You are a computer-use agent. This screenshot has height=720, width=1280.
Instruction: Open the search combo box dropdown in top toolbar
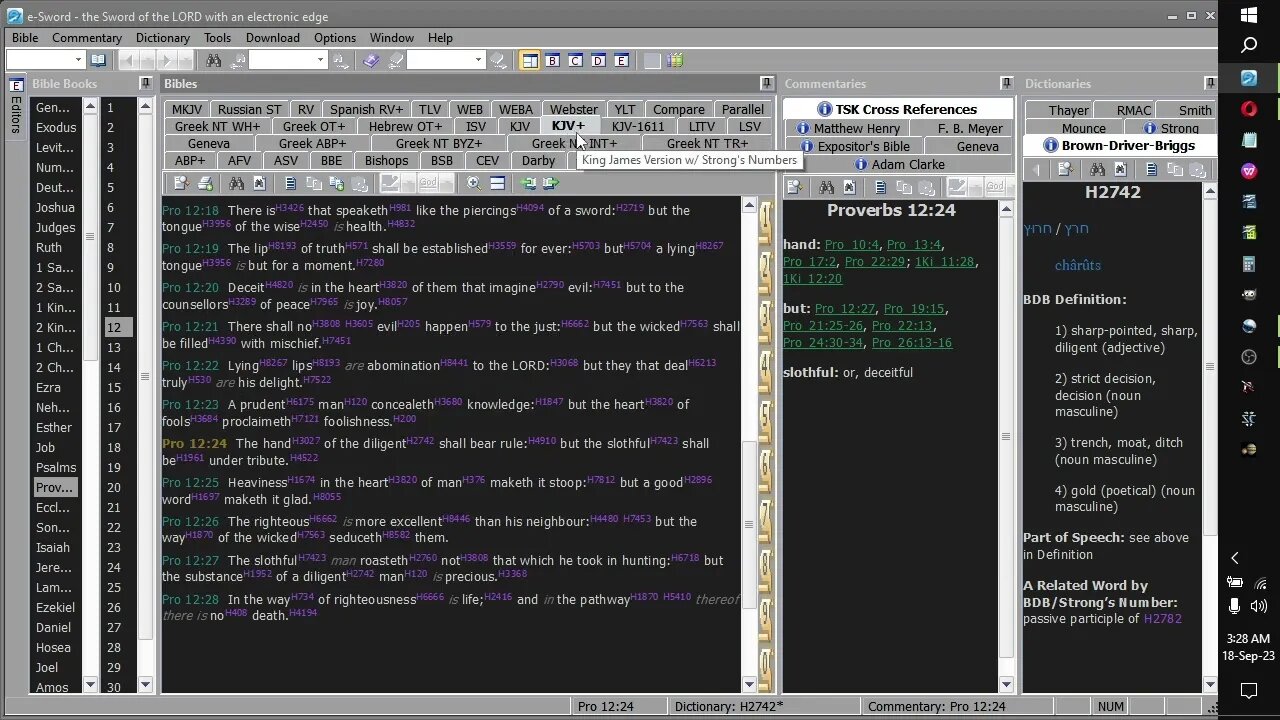coord(320,60)
